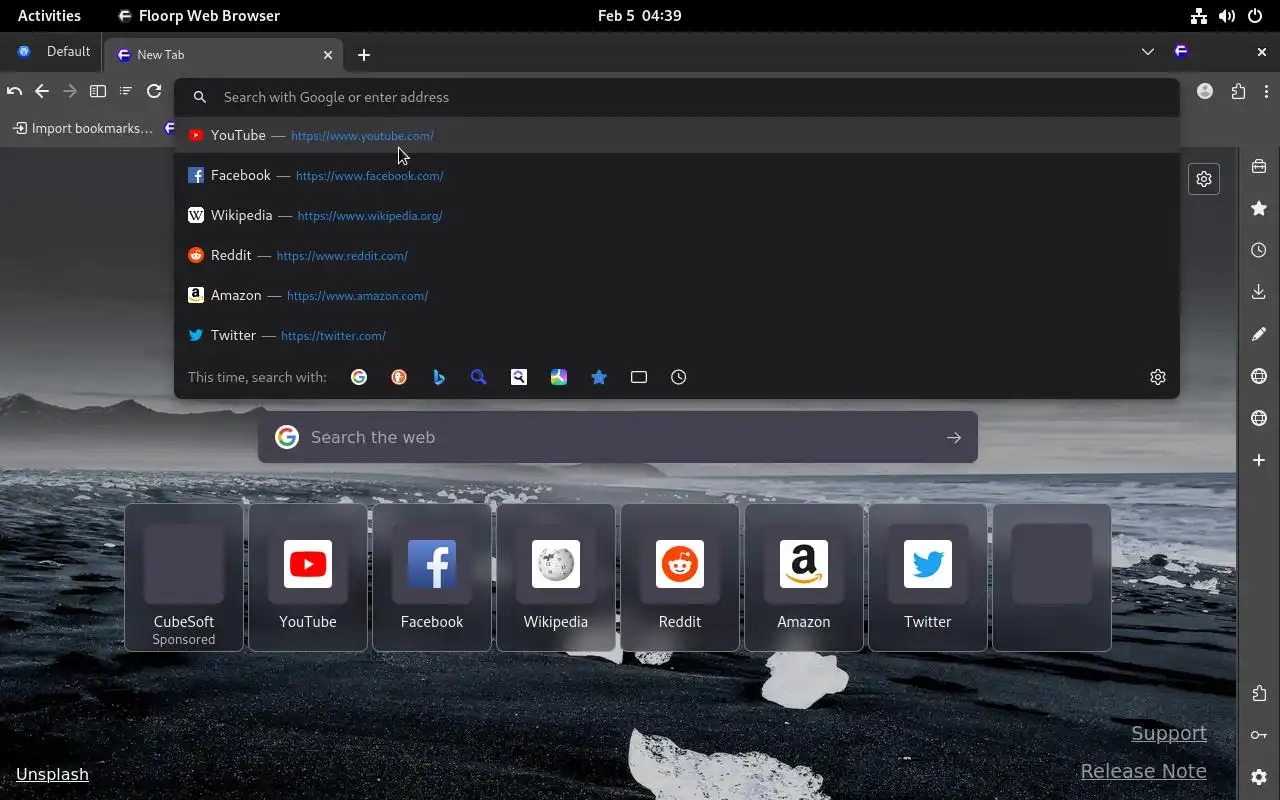Open the Wikipedia shortcut tile
This screenshot has height=800, width=1280.
pos(556,577)
